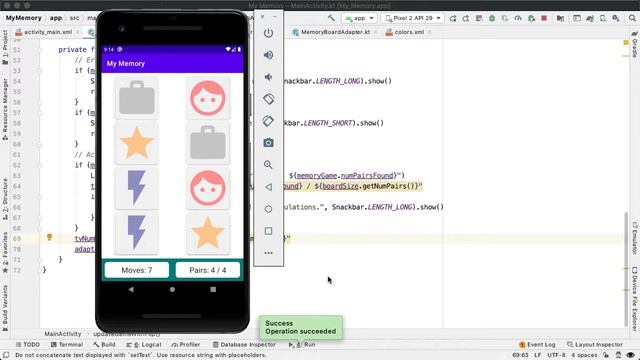Click the emulator zoom magnifier icon
This screenshot has height=360, width=640.
[268, 165]
